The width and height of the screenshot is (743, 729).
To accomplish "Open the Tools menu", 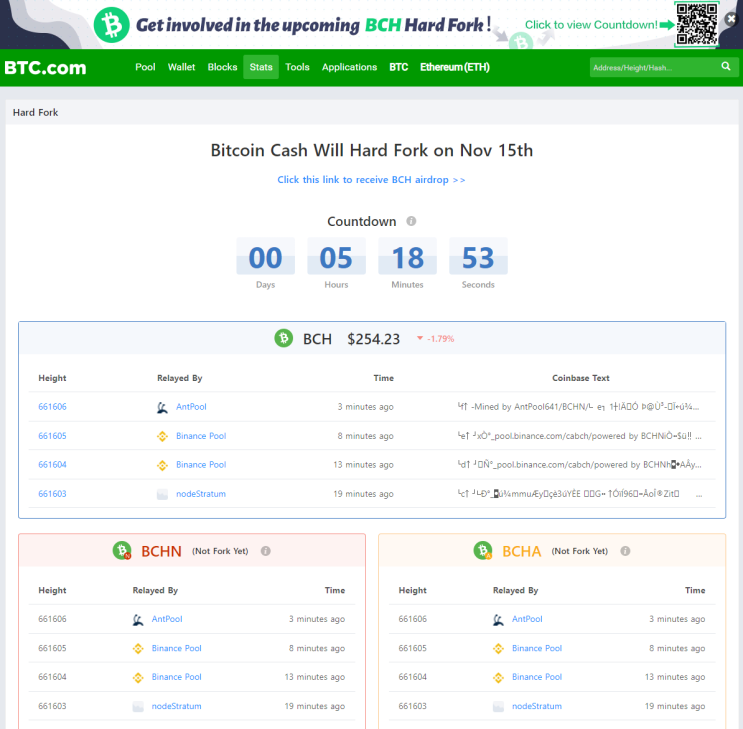I will point(297,67).
